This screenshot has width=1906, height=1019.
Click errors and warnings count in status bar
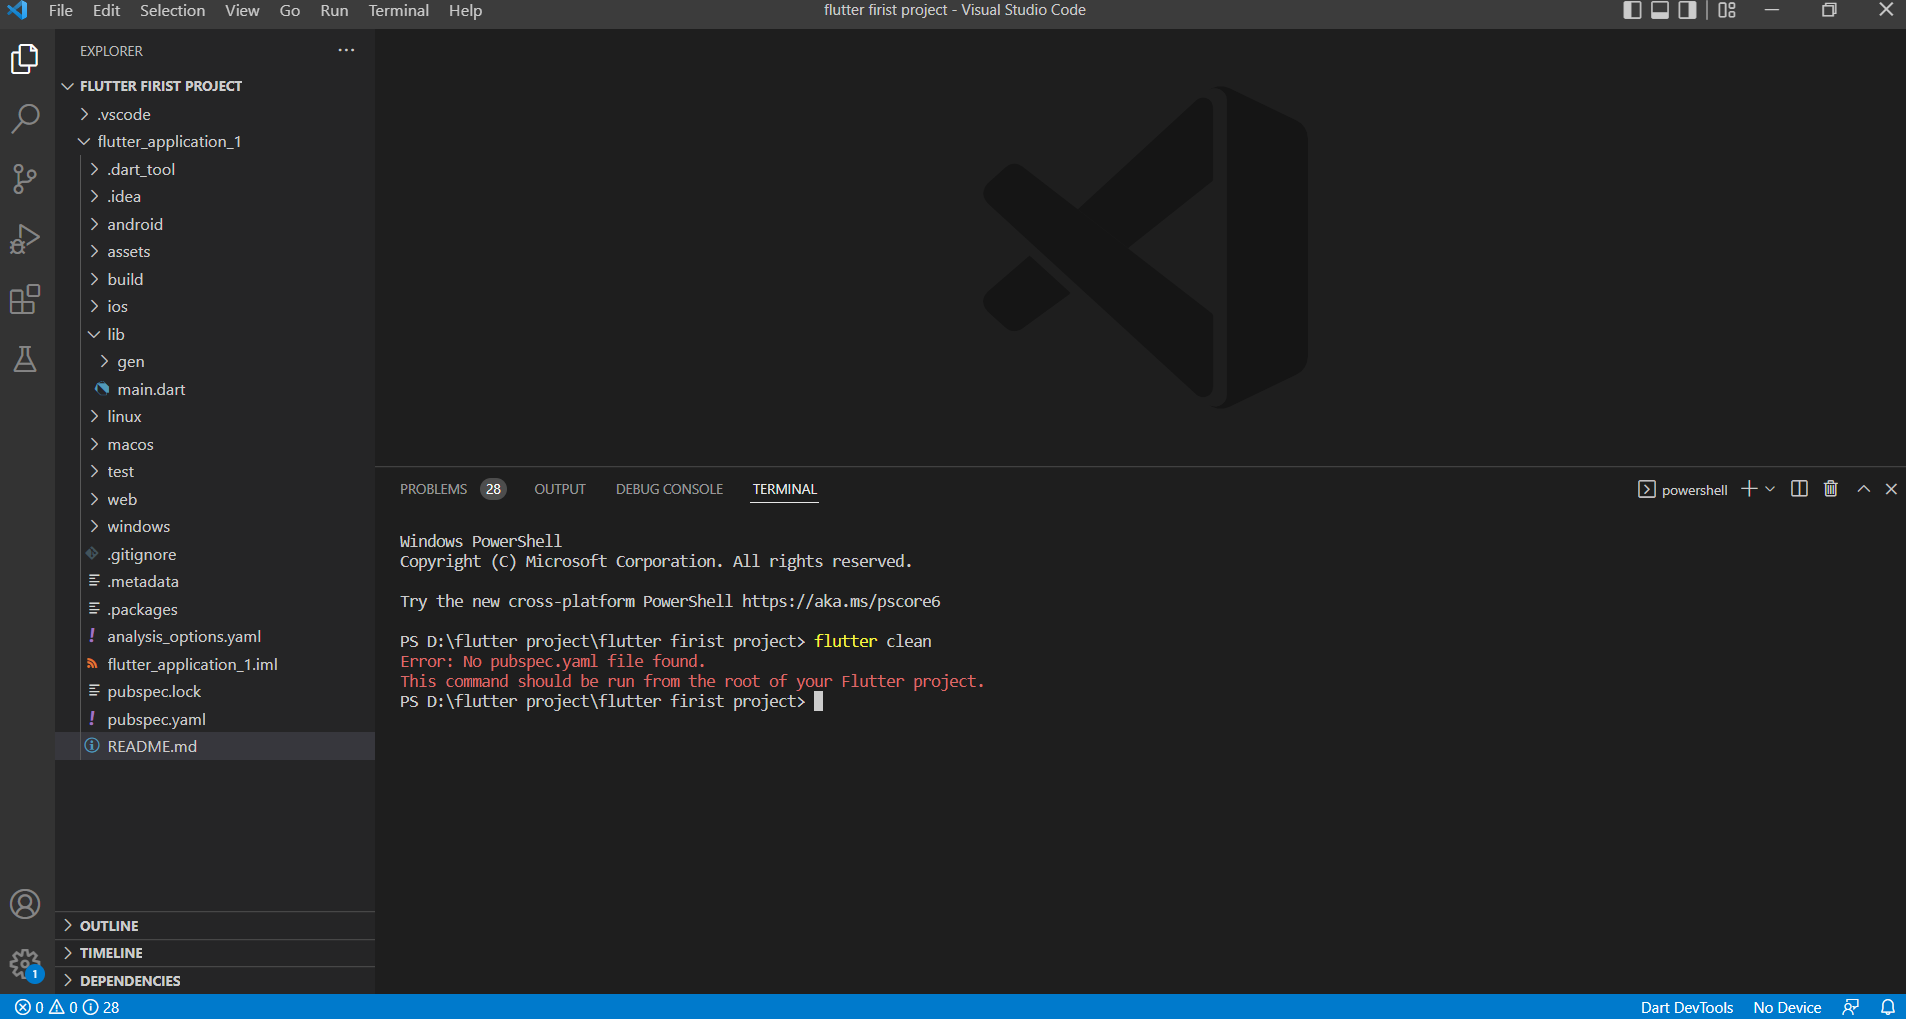pyautogui.click(x=66, y=1007)
